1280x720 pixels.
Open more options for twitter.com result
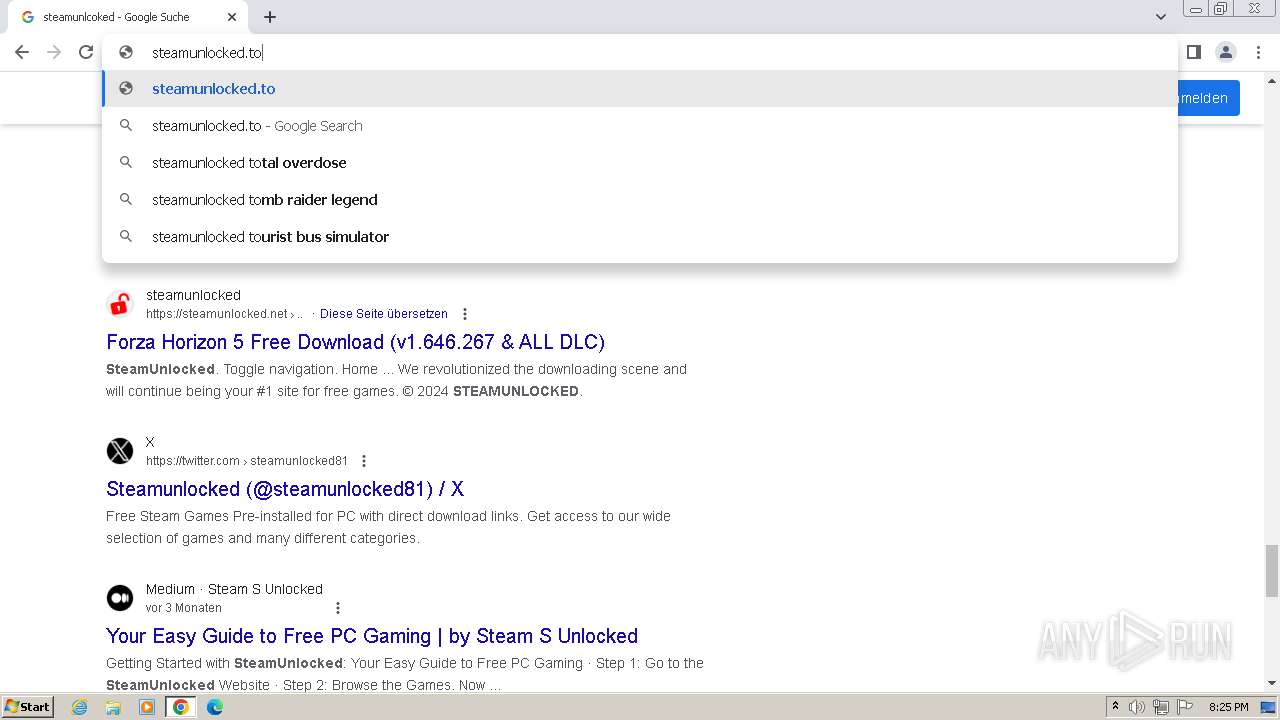click(x=364, y=461)
